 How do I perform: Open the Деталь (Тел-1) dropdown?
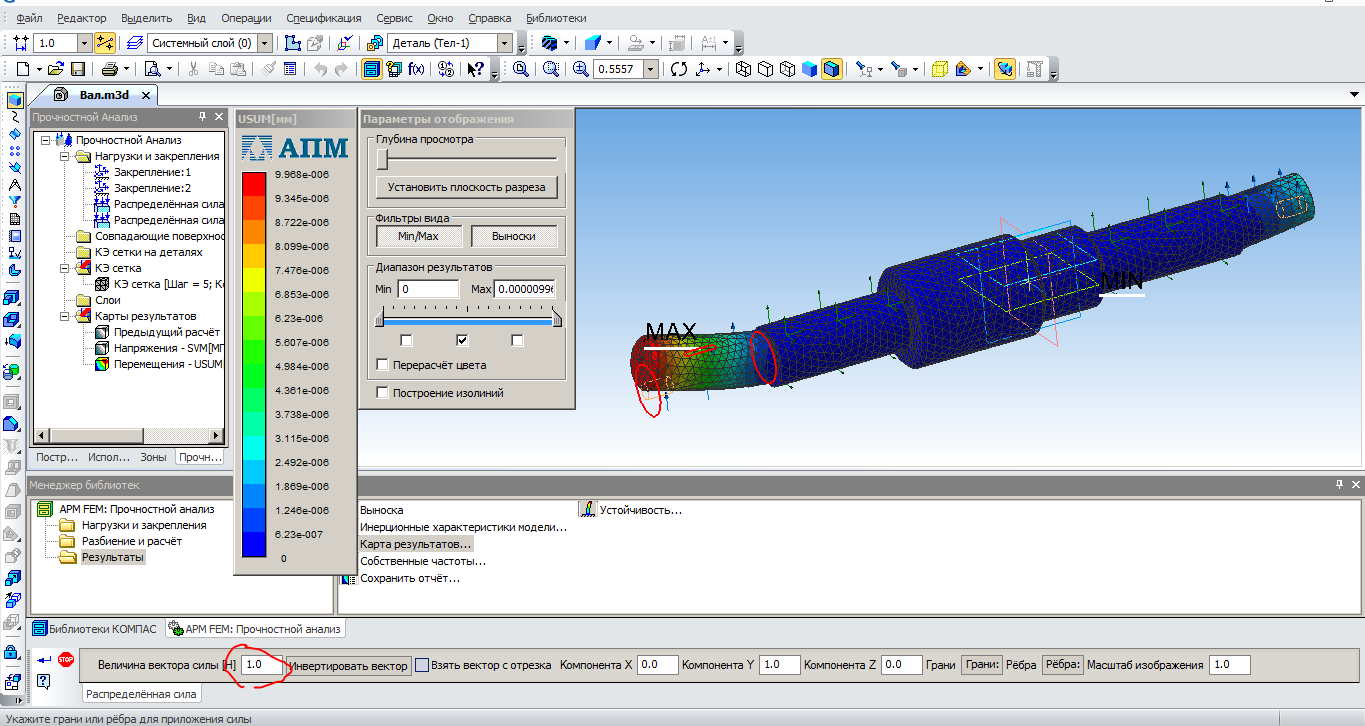pyautogui.click(x=506, y=43)
